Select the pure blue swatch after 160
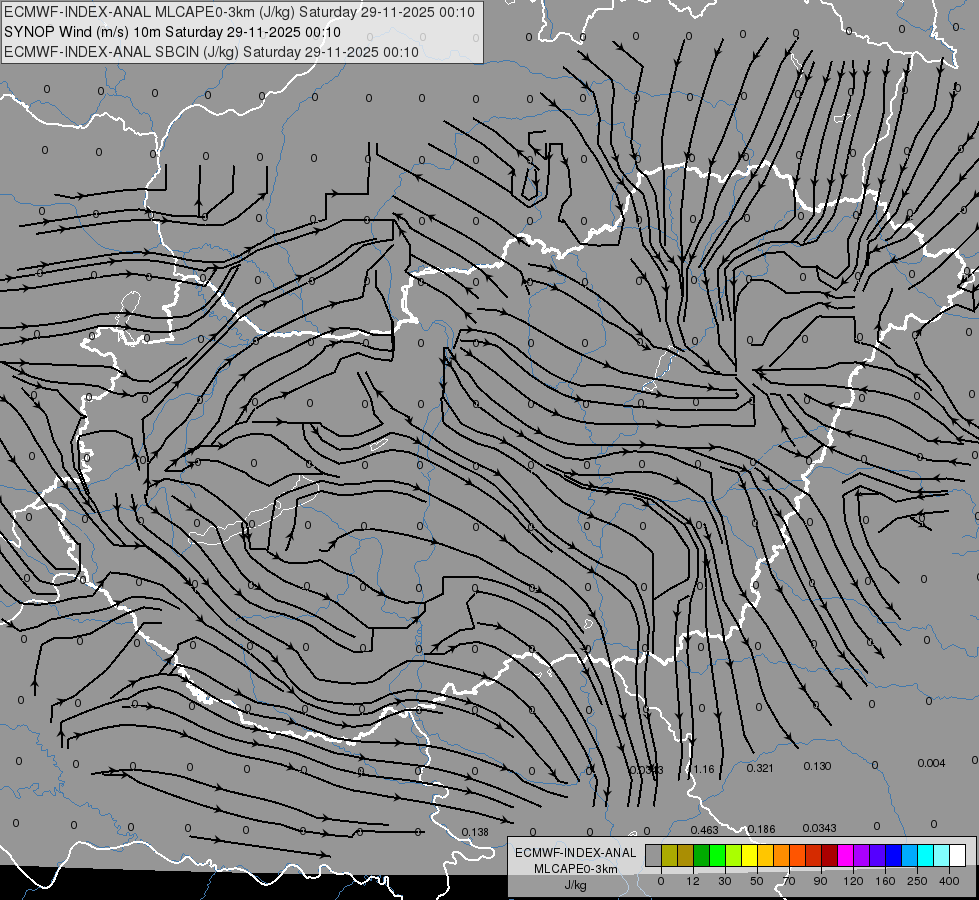 point(893,855)
